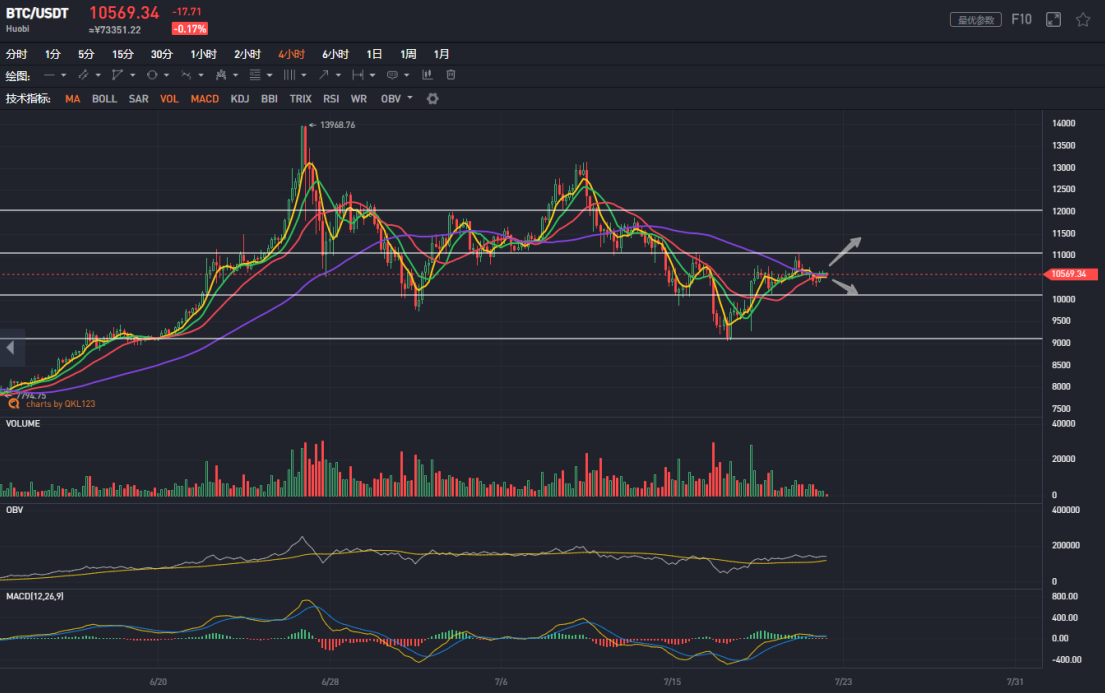Expand the measure tool dropdown arrow

click(373, 75)
